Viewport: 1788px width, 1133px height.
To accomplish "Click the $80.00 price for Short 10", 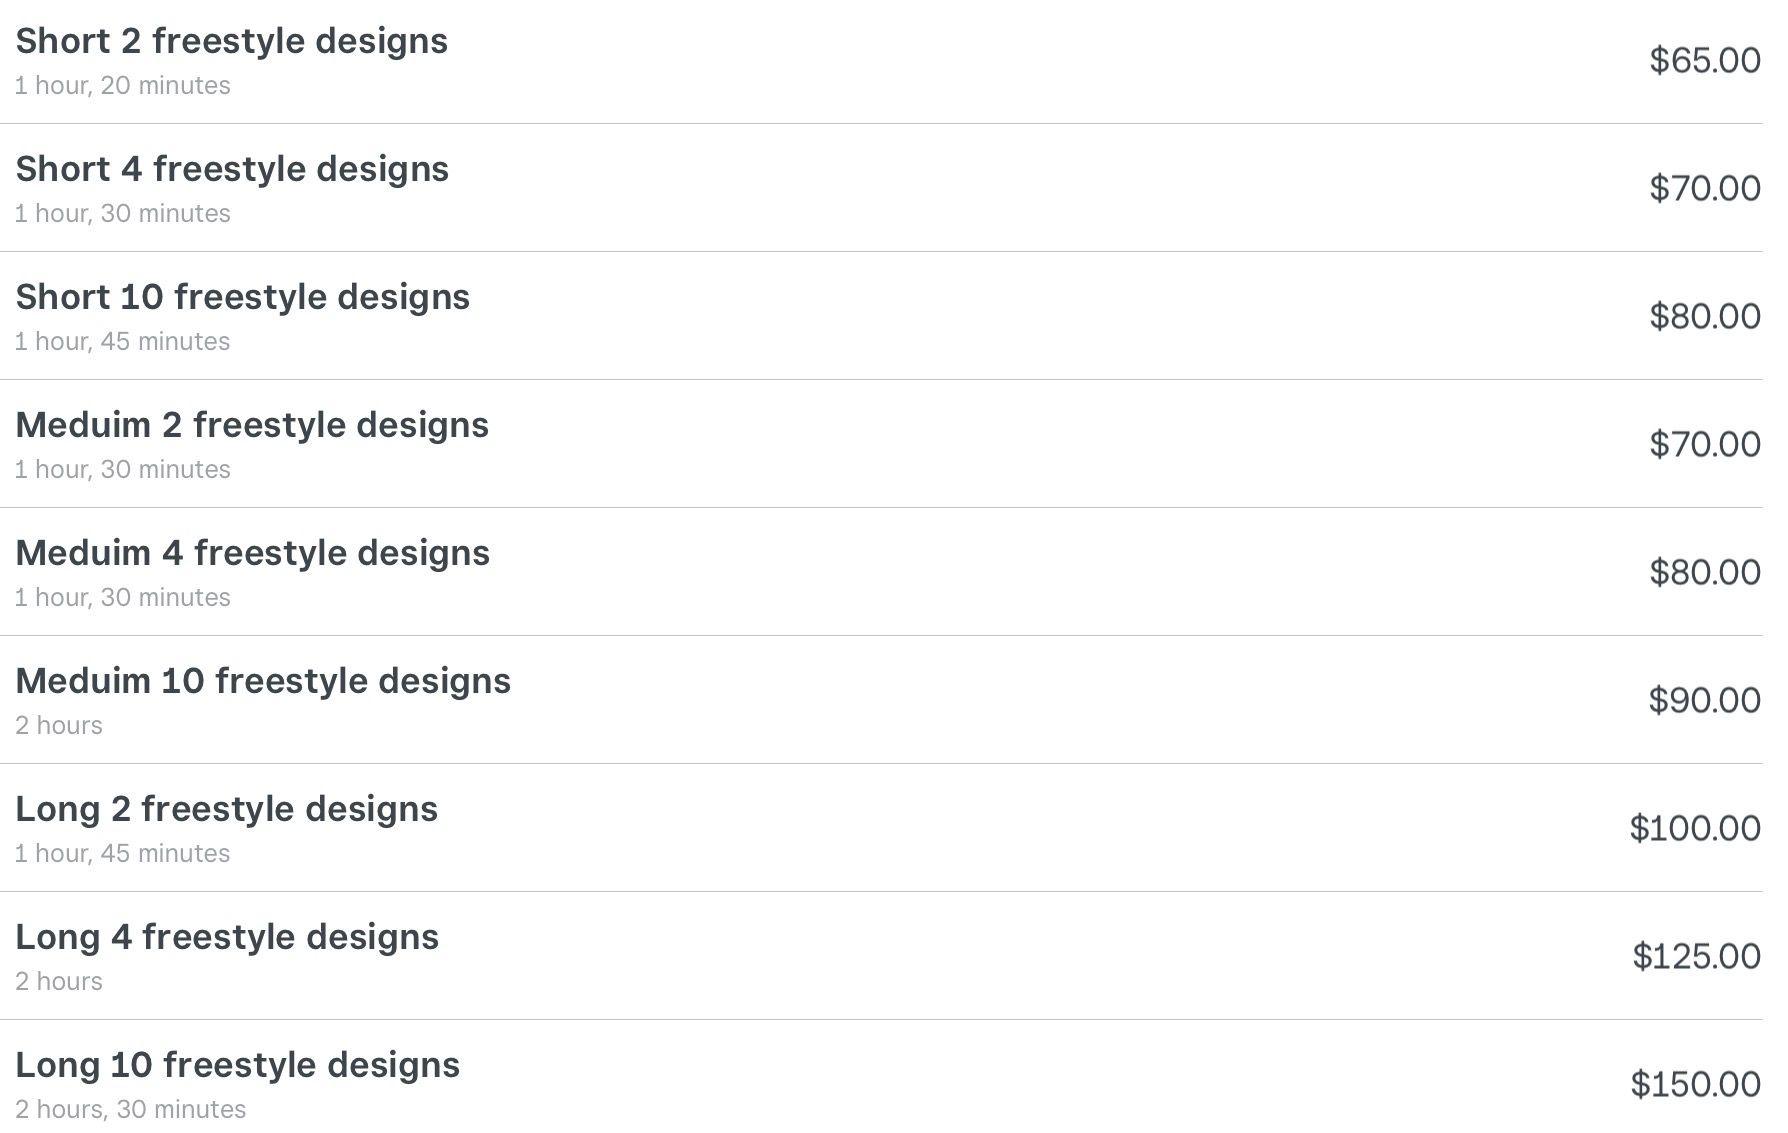I will (x=1704, y=316).
